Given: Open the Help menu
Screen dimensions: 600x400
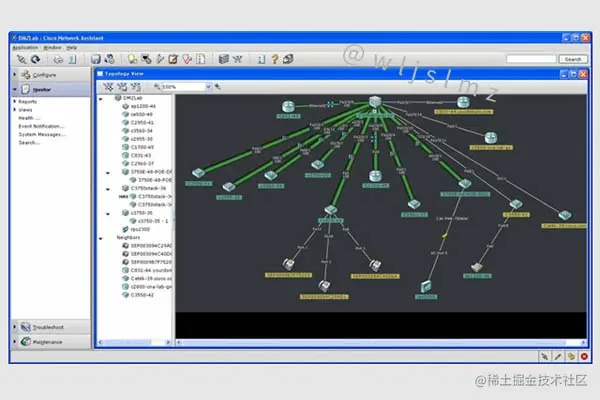Looking at the screenshot, I should (x=72, y=47).
